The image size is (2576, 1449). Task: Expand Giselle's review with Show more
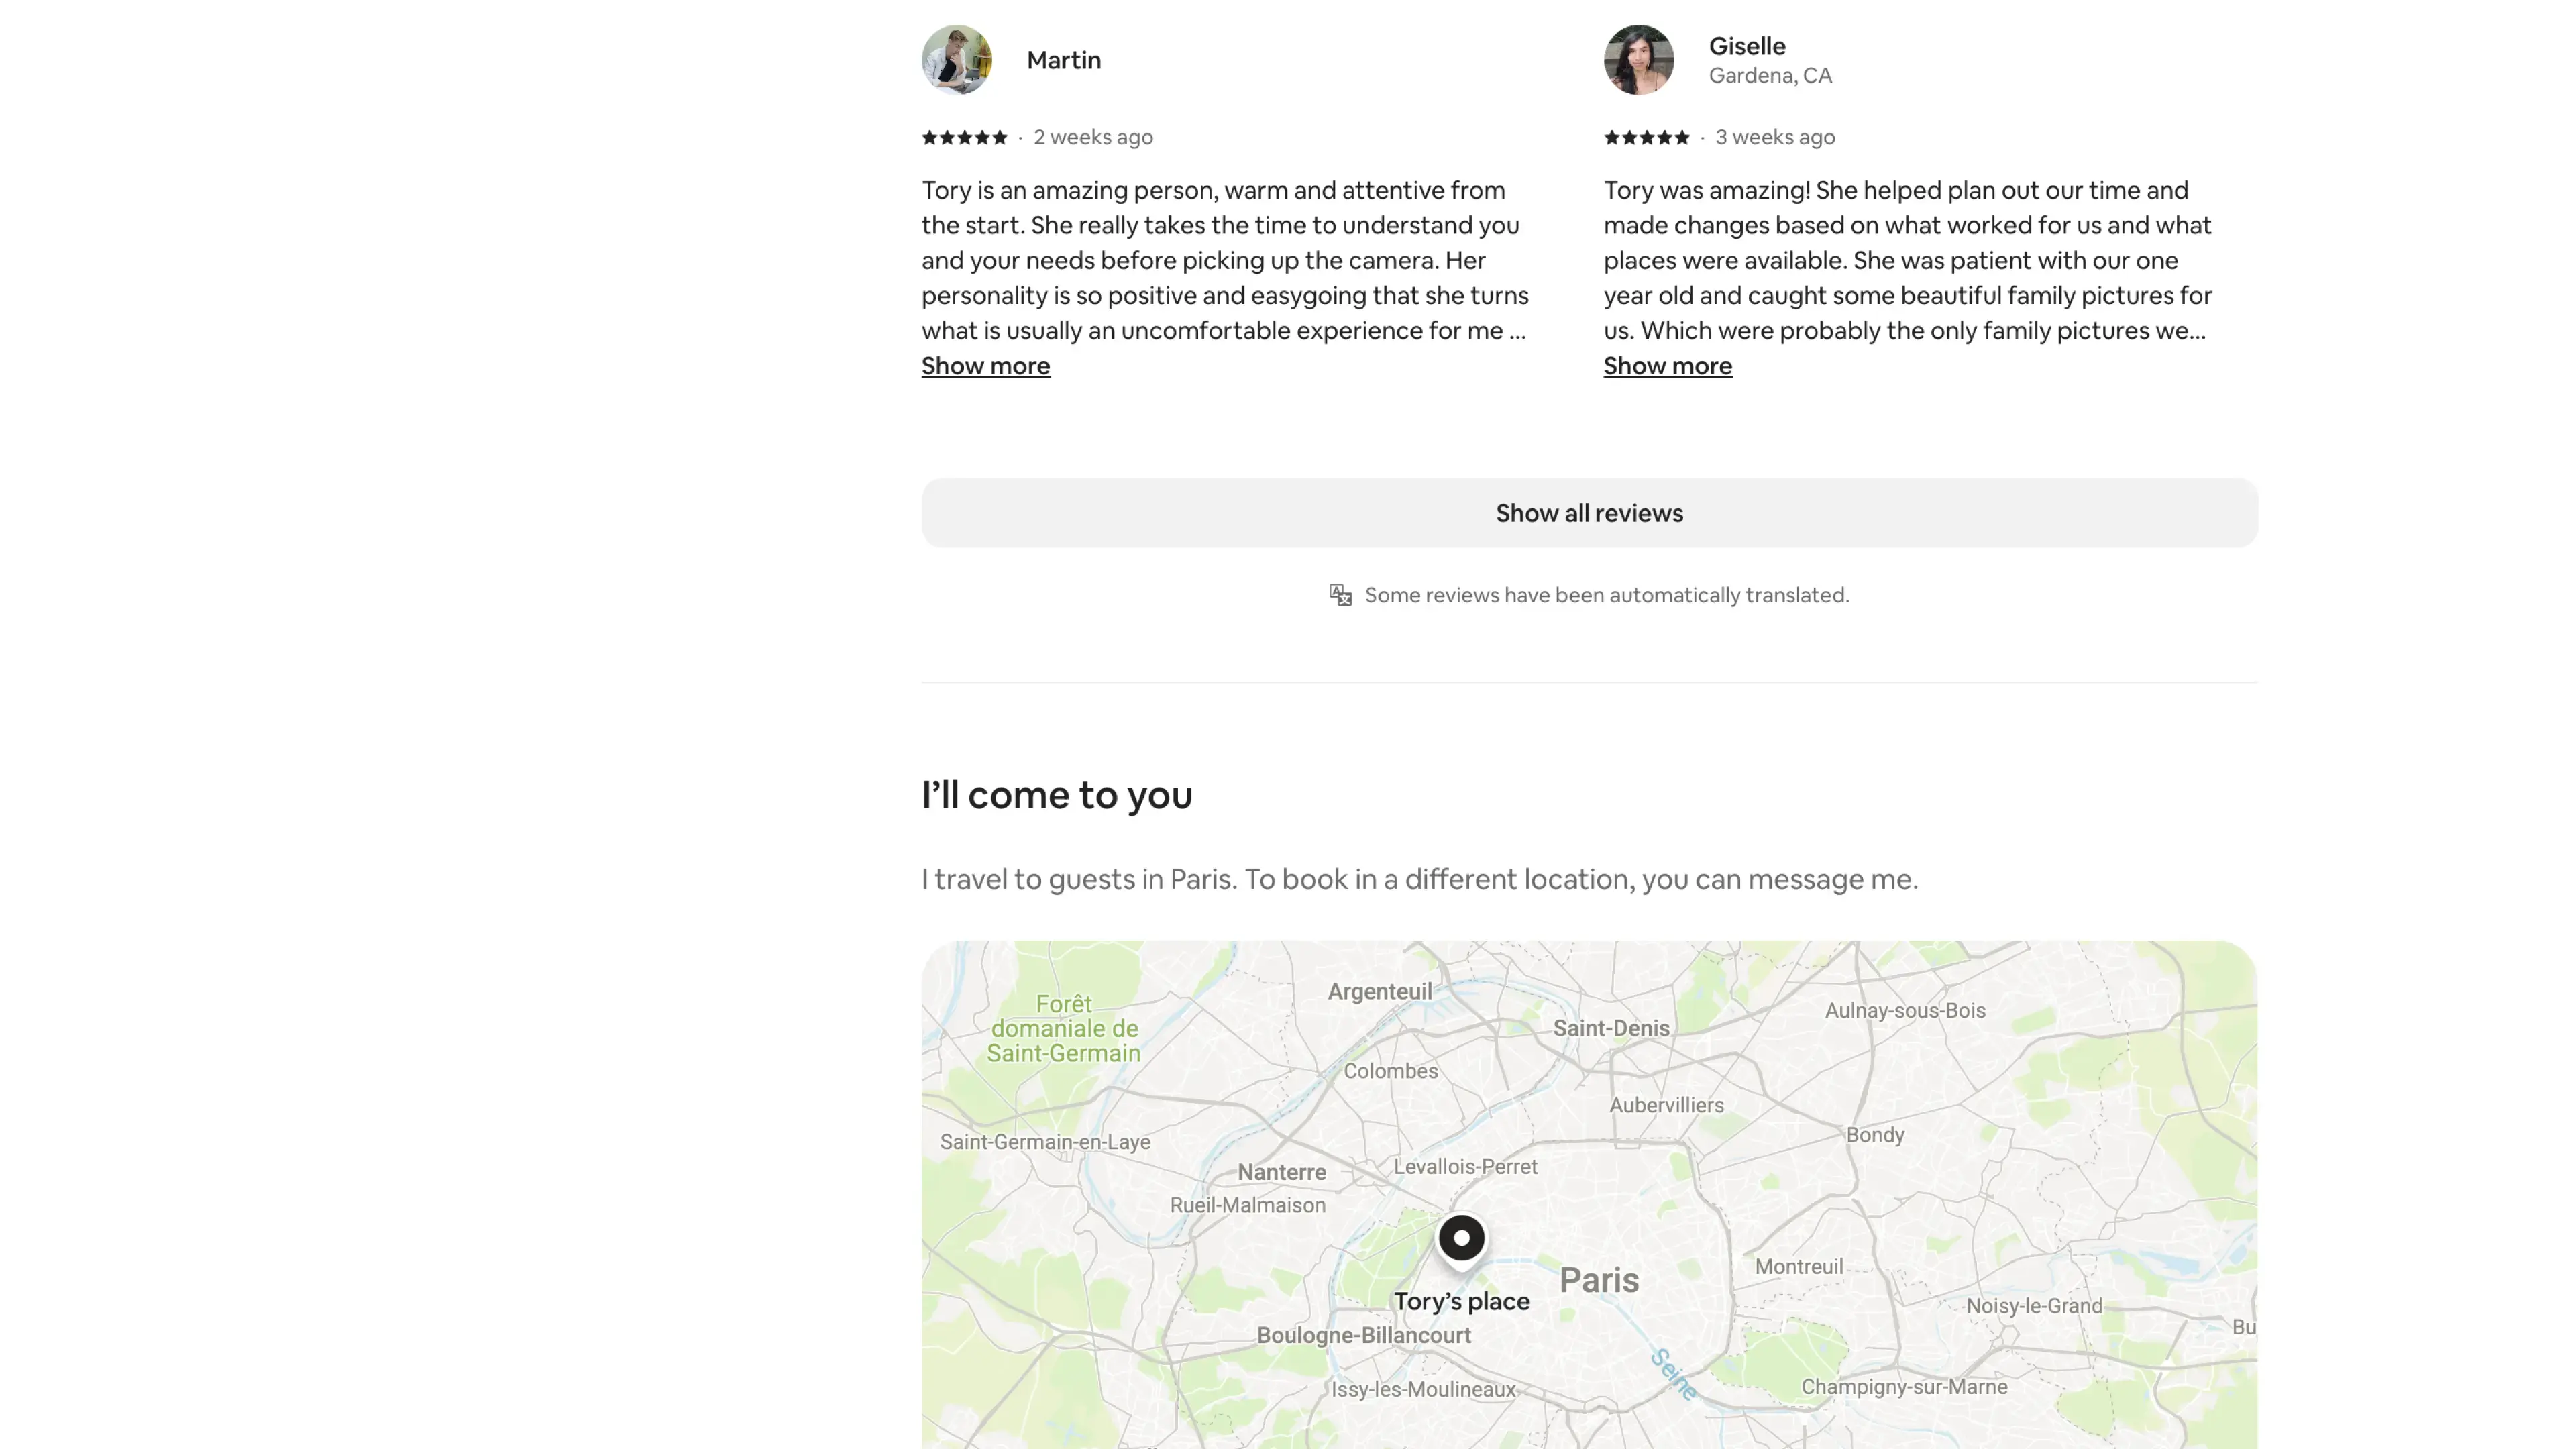click(1667, 366)
